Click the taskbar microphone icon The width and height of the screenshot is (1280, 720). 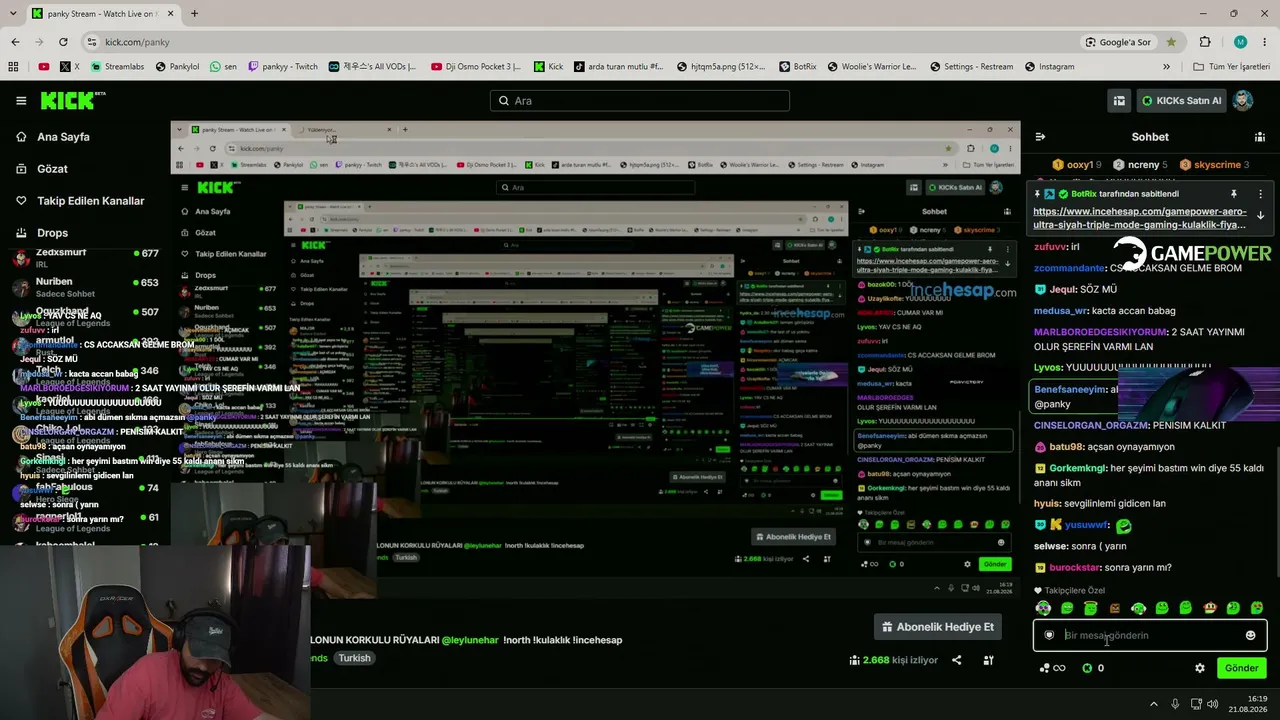[1175, 704]
